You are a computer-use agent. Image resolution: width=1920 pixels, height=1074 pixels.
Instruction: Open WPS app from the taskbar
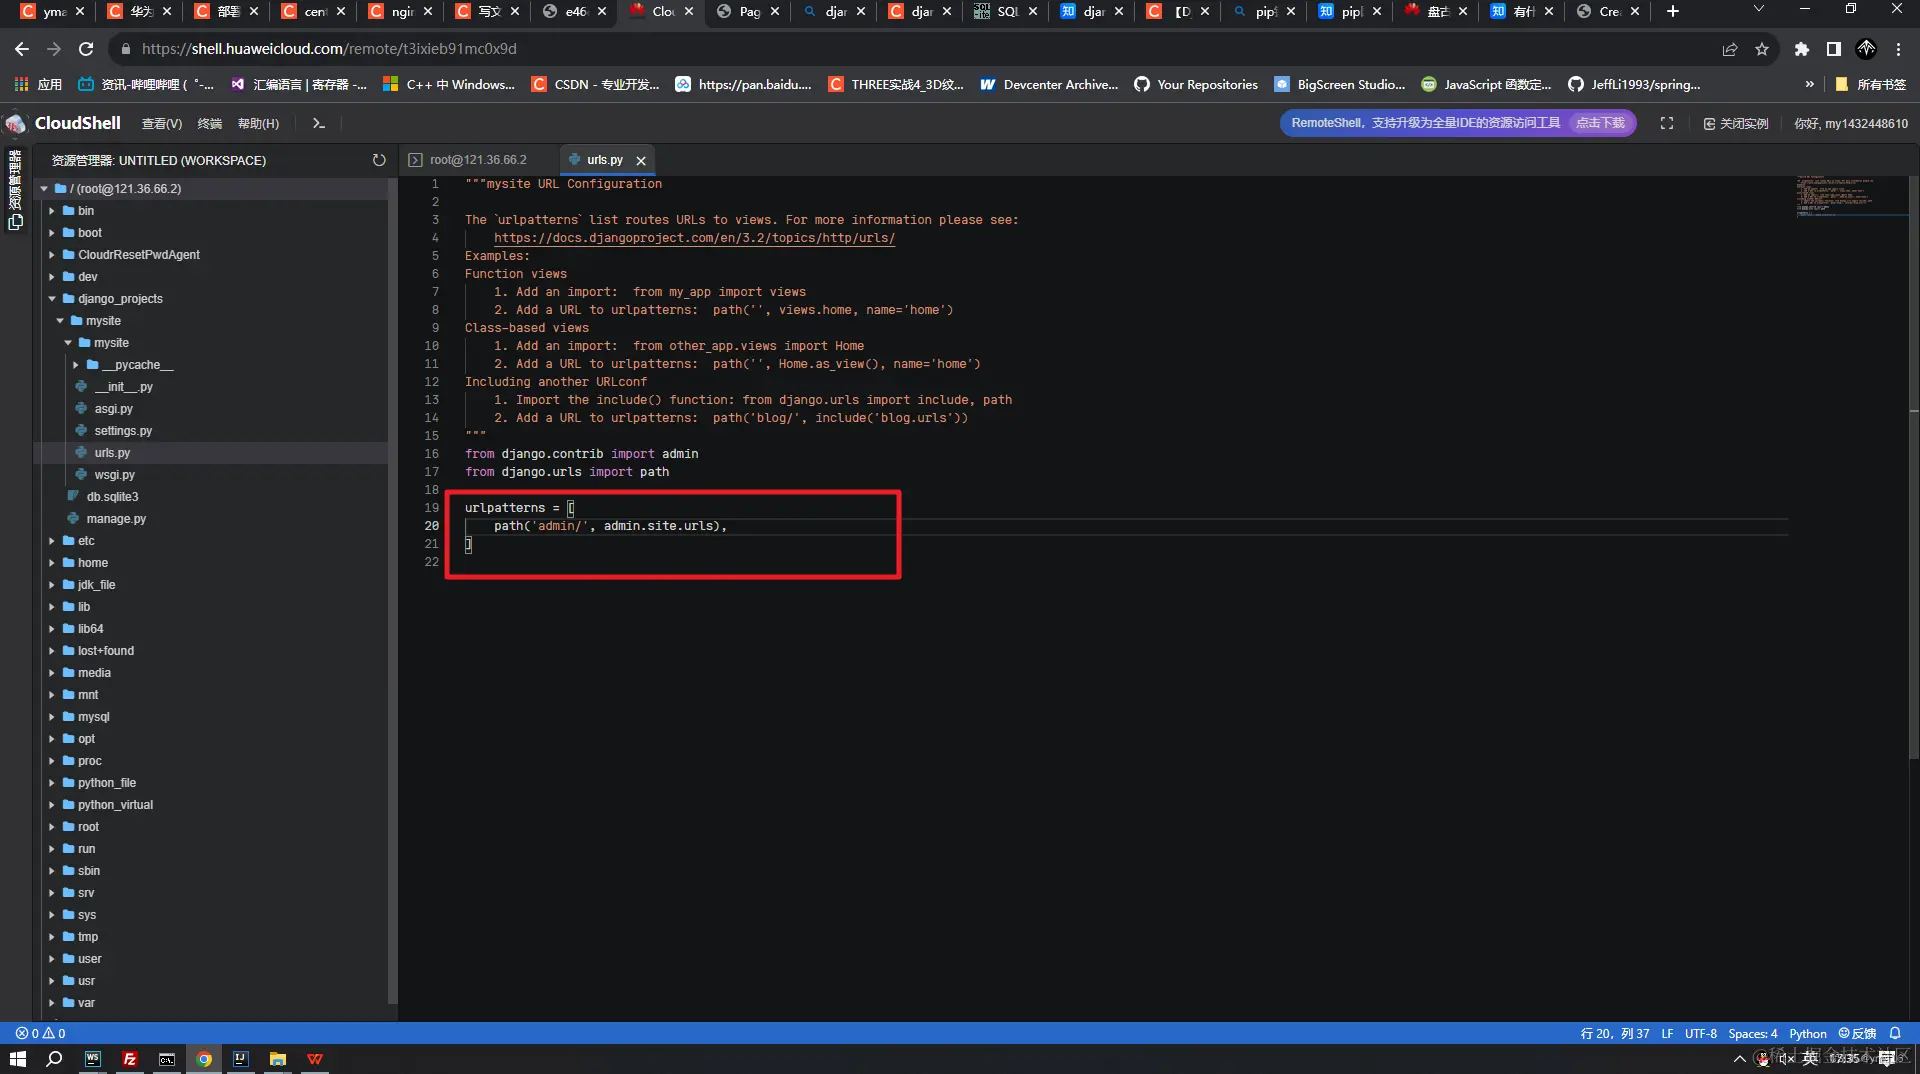[x=315, y=1059]
